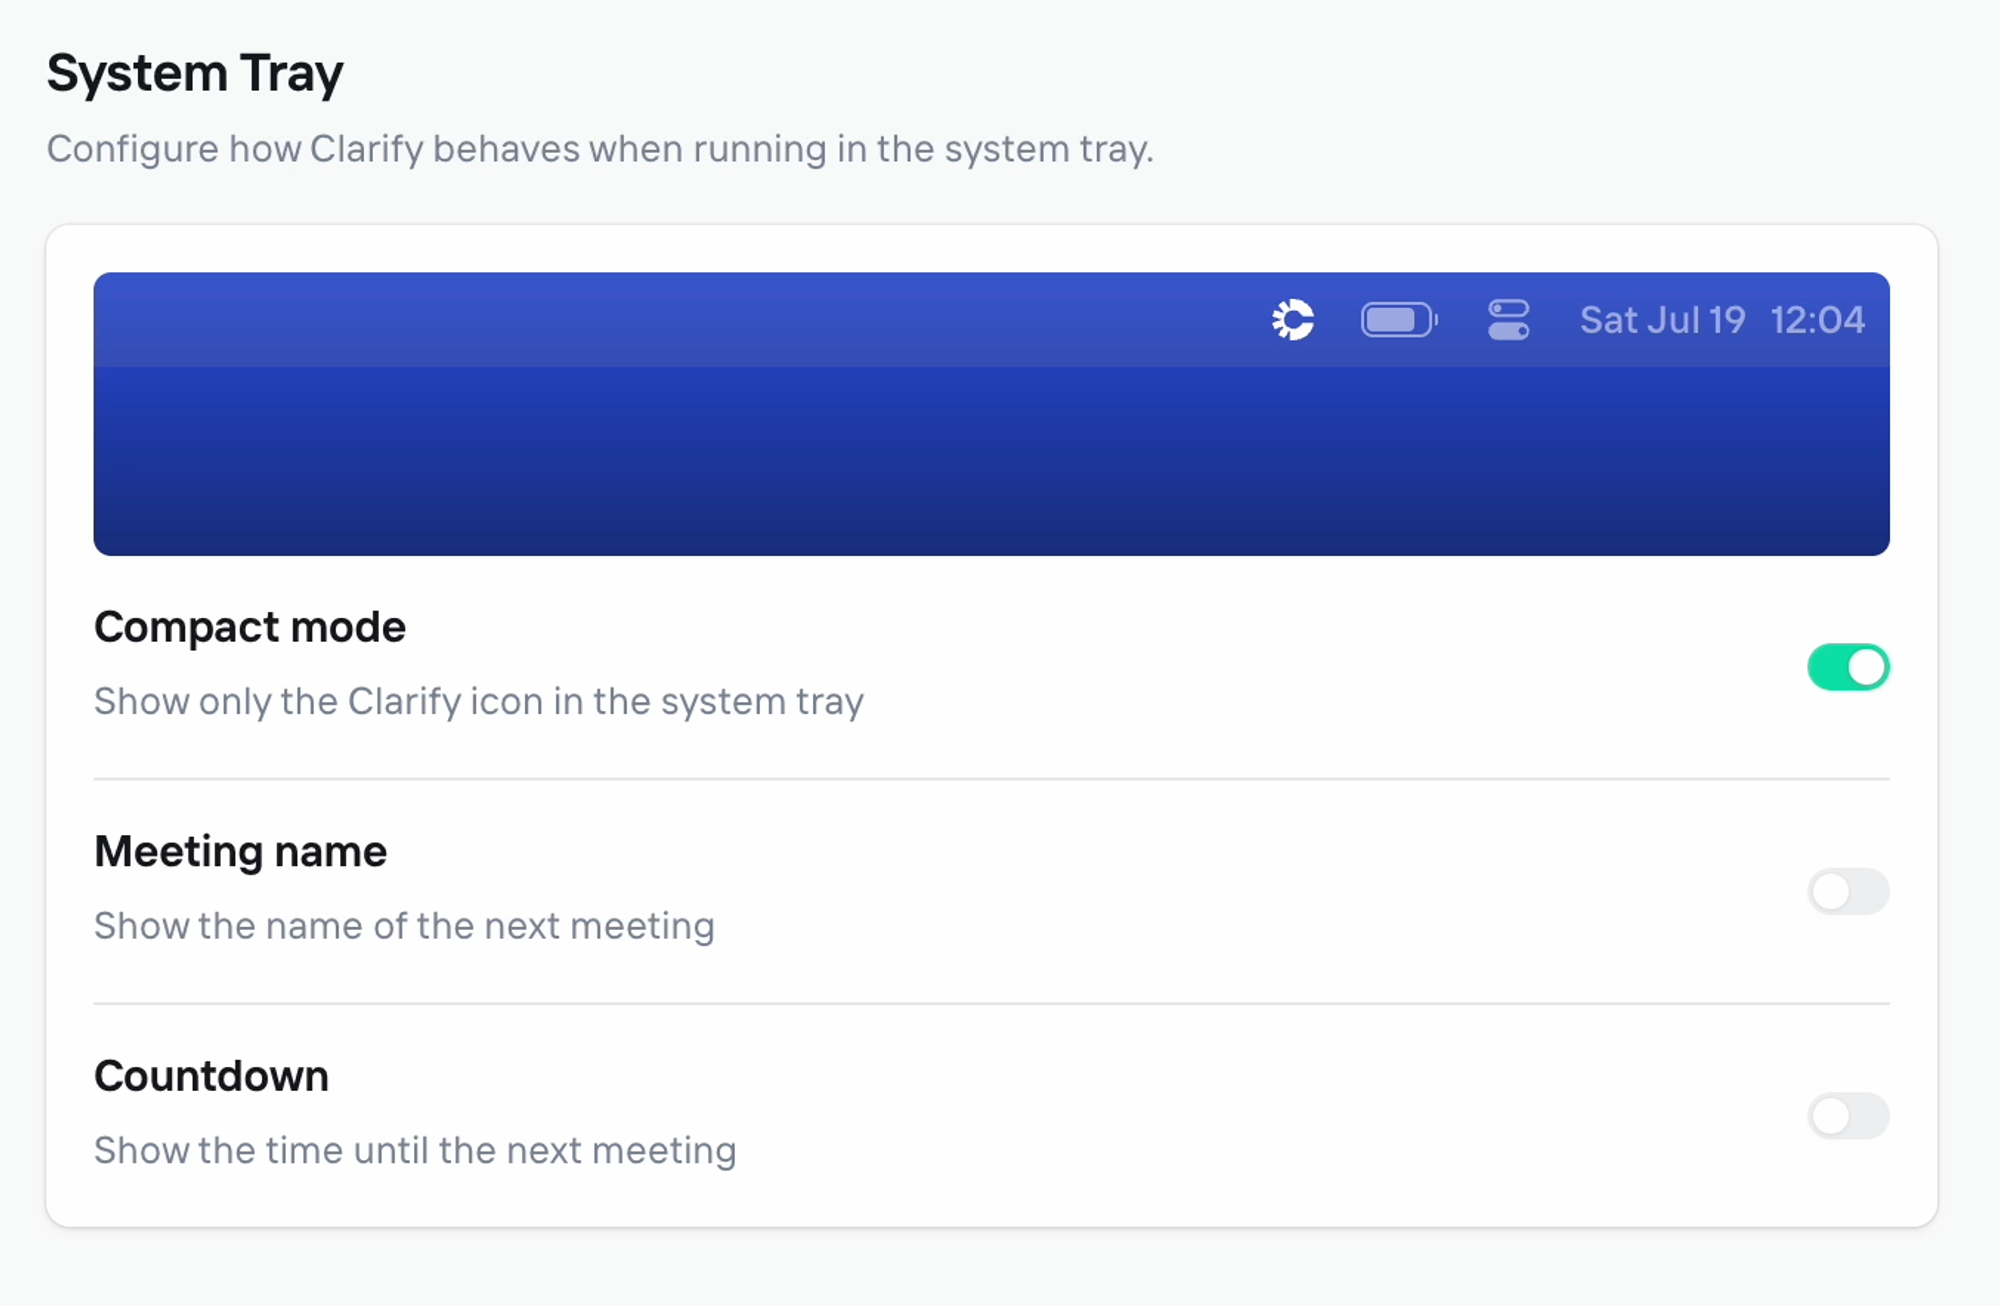Click the blue system tray preview image

click(x=991, y=414)
